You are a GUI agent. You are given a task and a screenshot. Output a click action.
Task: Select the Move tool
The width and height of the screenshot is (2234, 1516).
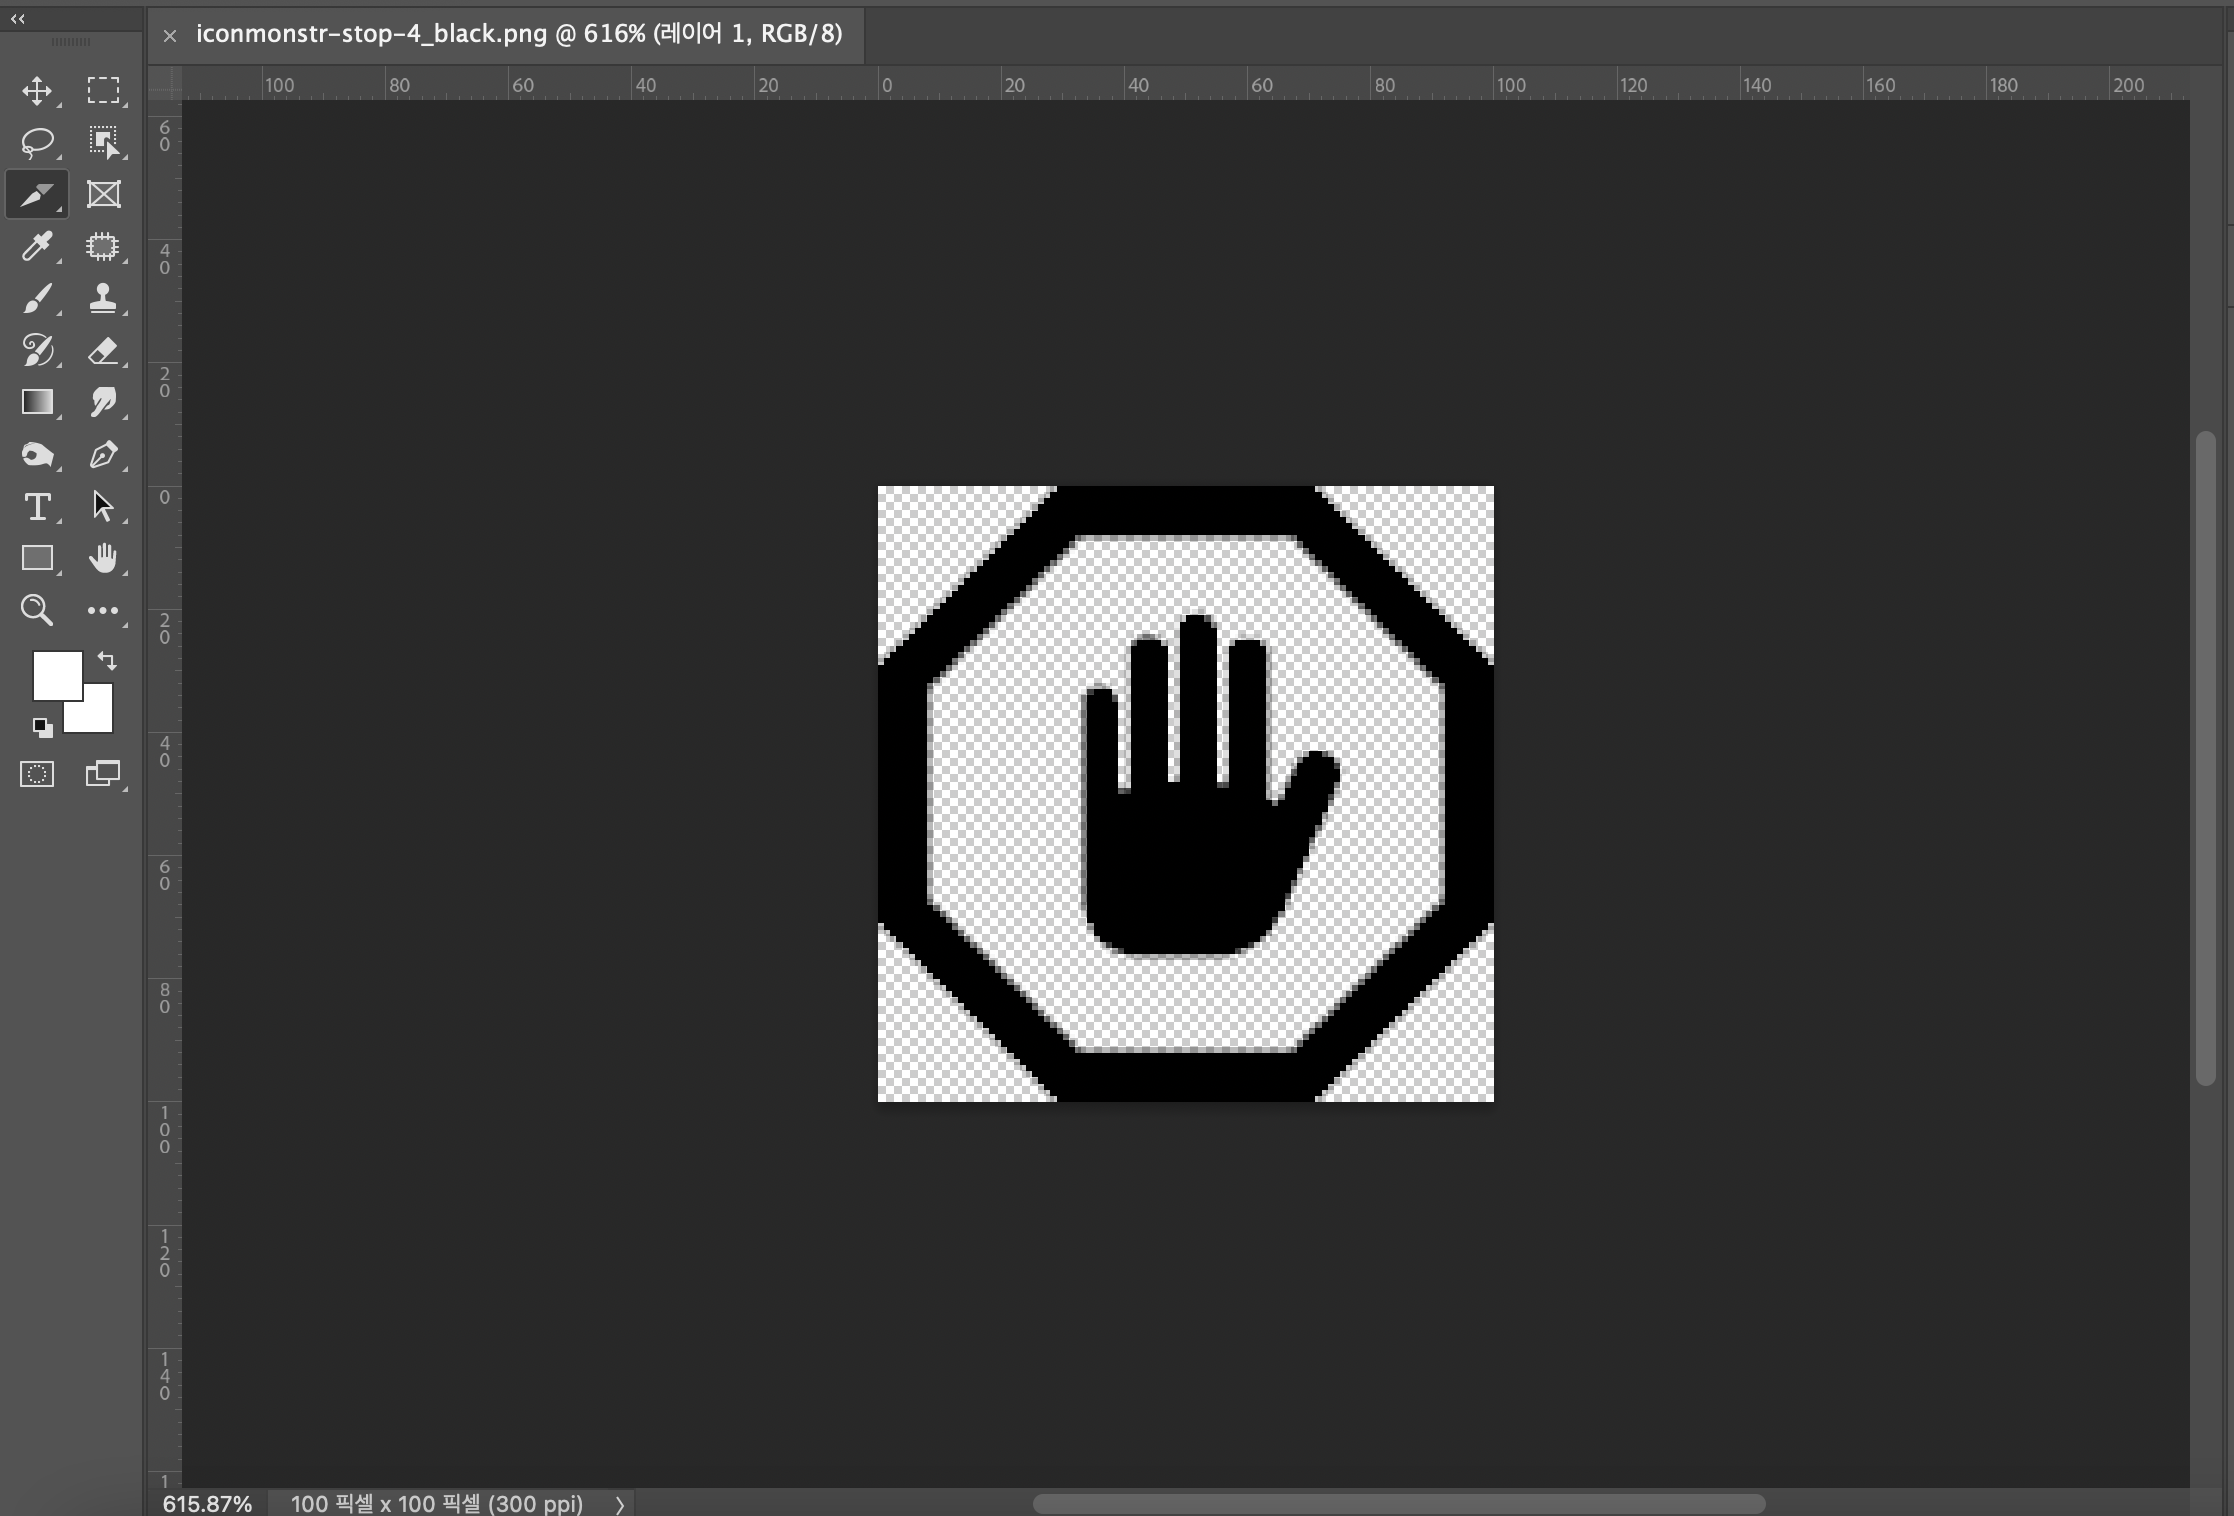pos(37,91)
